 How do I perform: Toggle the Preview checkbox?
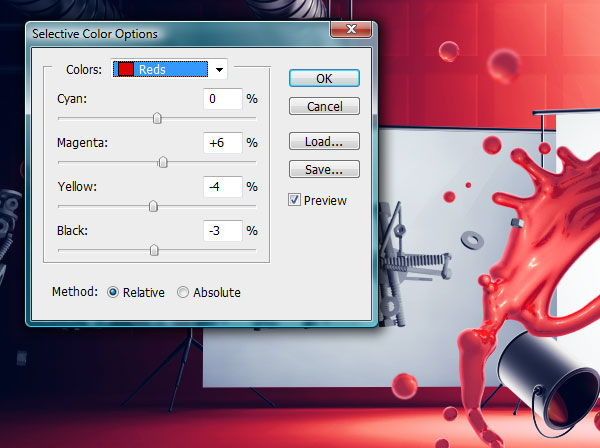pyautogui.click(x=294, y=200)
